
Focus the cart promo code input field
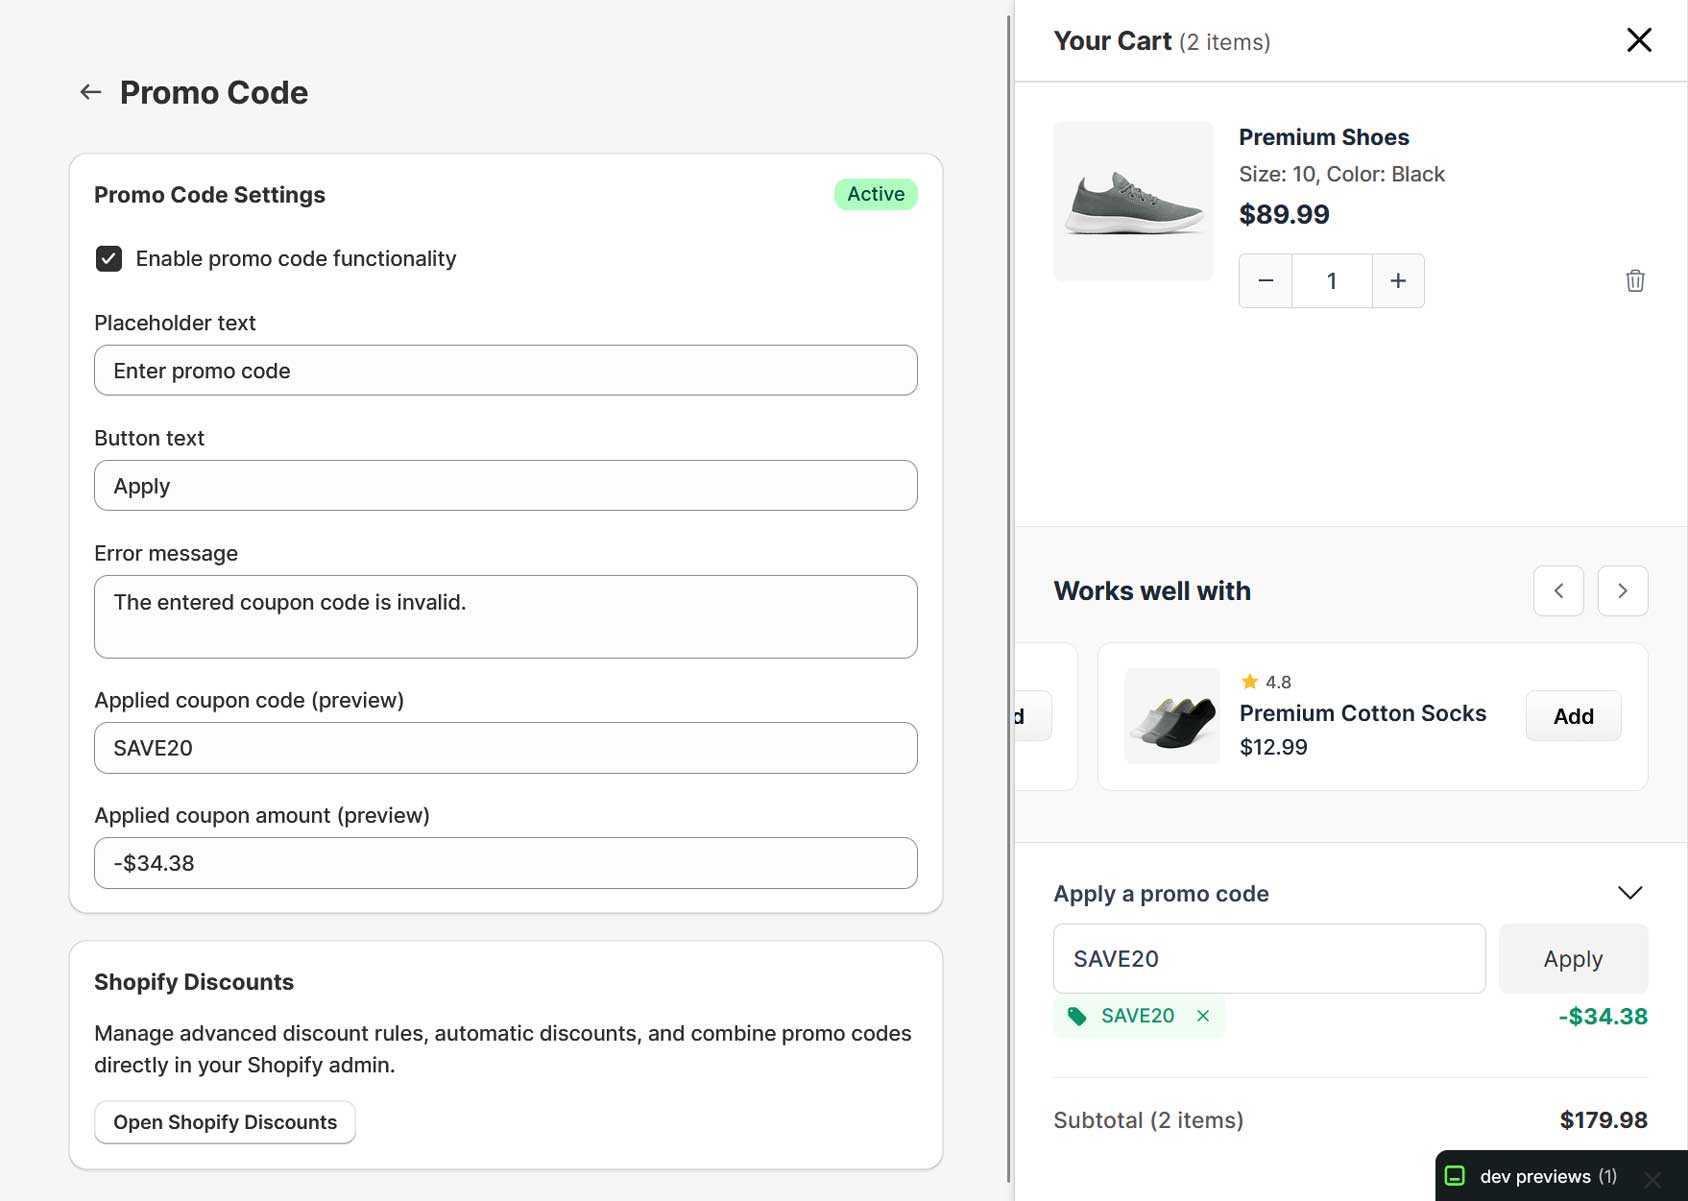pos(1269,959)
